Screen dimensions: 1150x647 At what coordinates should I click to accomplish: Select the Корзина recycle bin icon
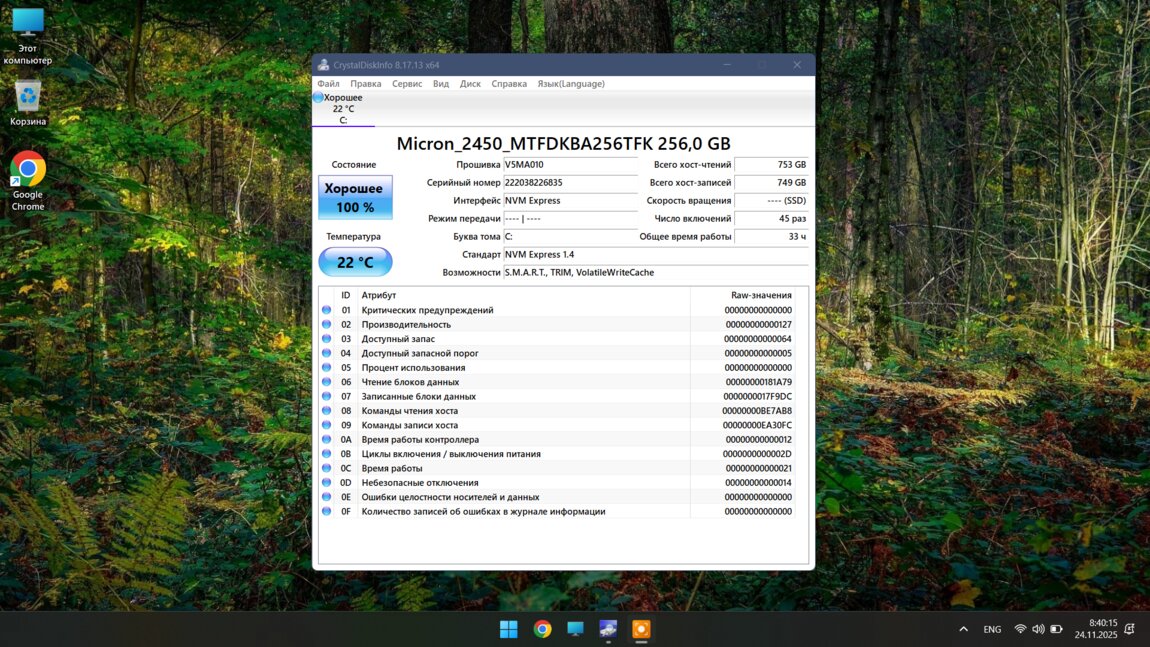pos(28,102)
